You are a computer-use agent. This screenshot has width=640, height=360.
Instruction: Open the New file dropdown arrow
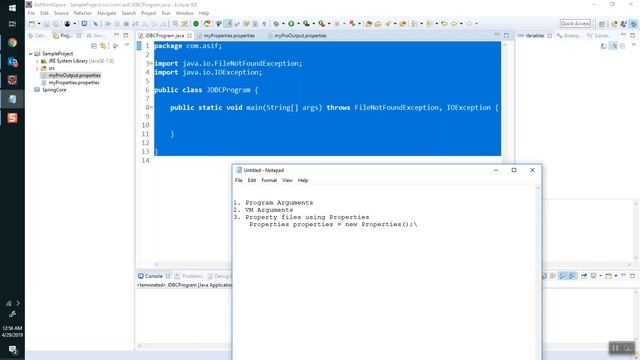coord(39,24)
